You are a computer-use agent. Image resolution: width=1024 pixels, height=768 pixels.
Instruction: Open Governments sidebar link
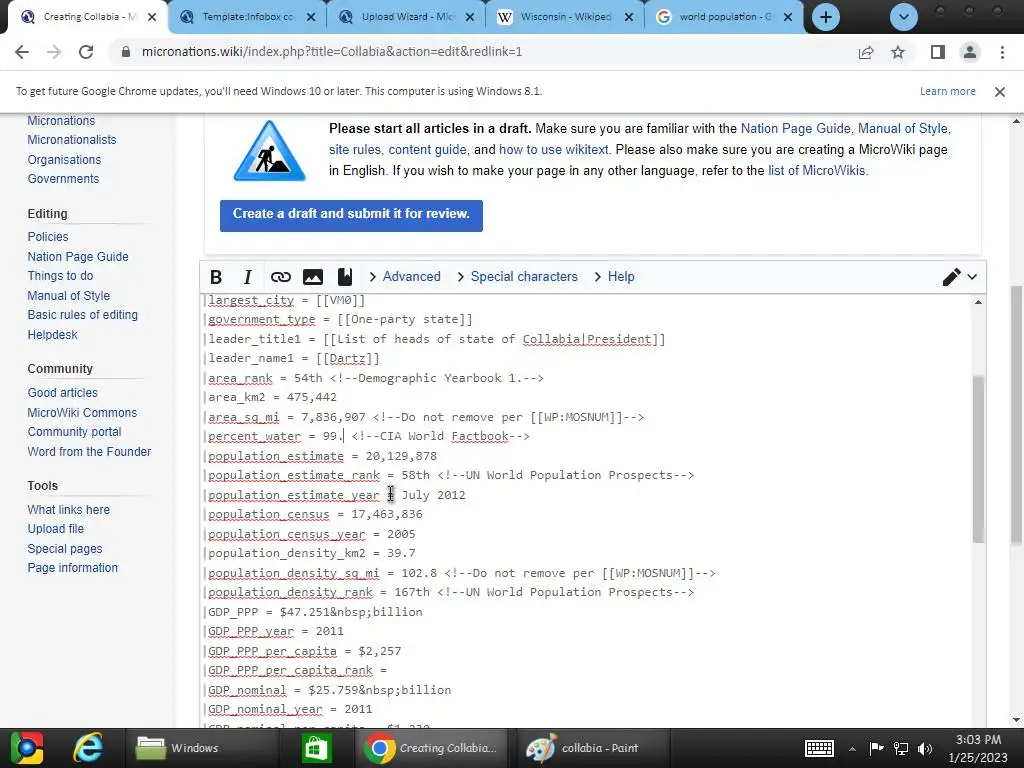pos(63,178)
